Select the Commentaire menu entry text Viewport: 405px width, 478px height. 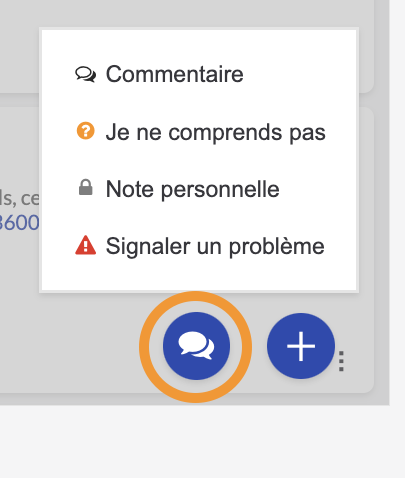click(174, 74)
